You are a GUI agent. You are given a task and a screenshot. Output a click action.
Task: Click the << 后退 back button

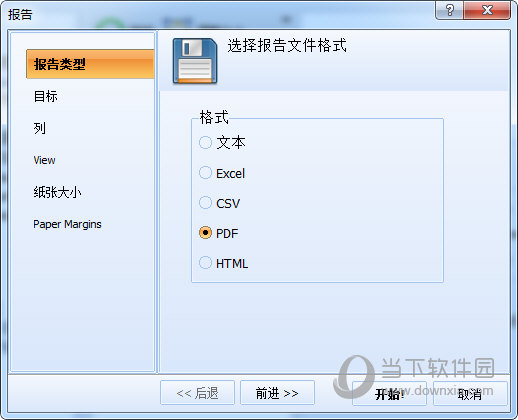[197, 393]
